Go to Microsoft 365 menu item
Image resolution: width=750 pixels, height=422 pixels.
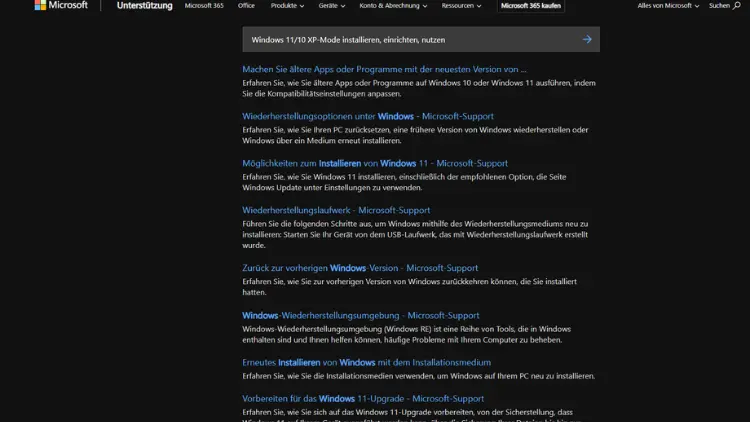tap(204, 6)
